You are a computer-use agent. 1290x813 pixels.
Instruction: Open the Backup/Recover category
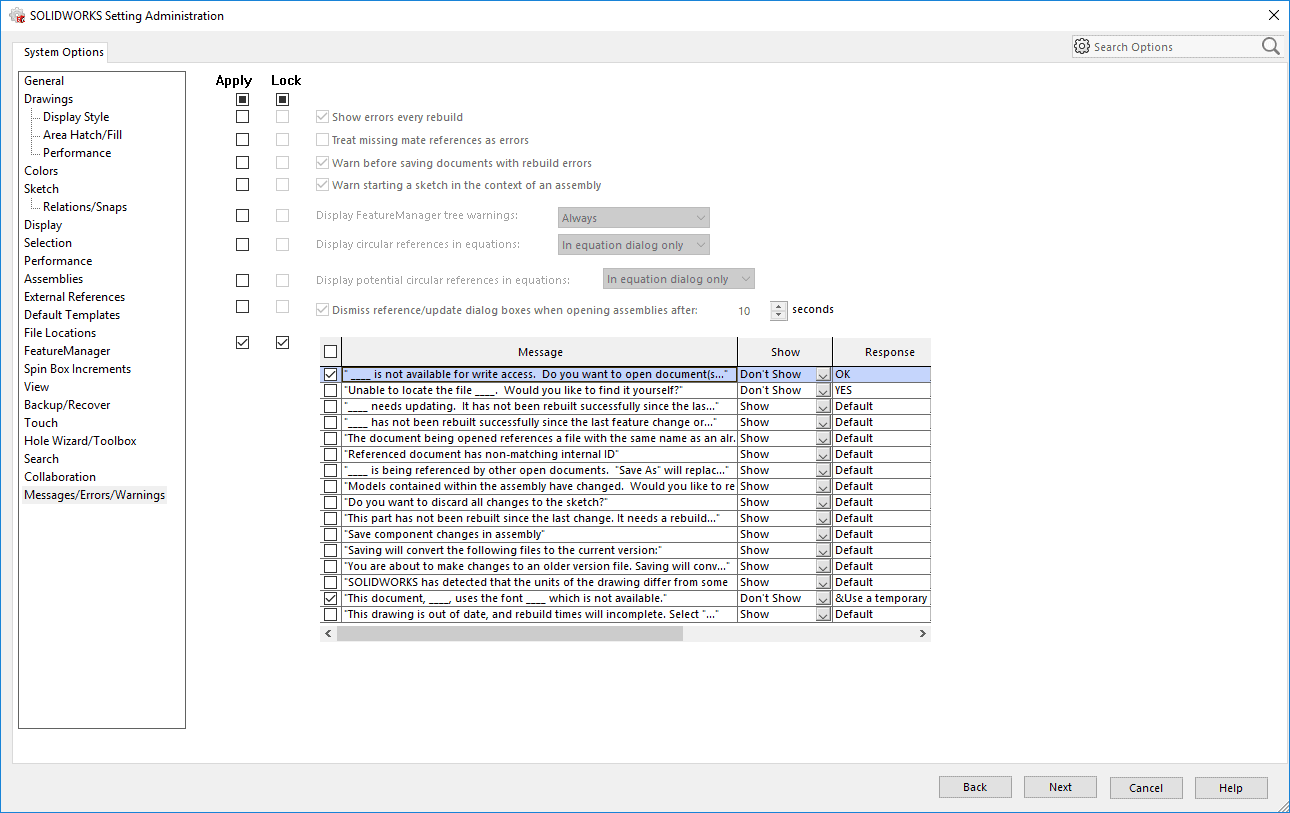pyautogui.click(x=67, y=405)
